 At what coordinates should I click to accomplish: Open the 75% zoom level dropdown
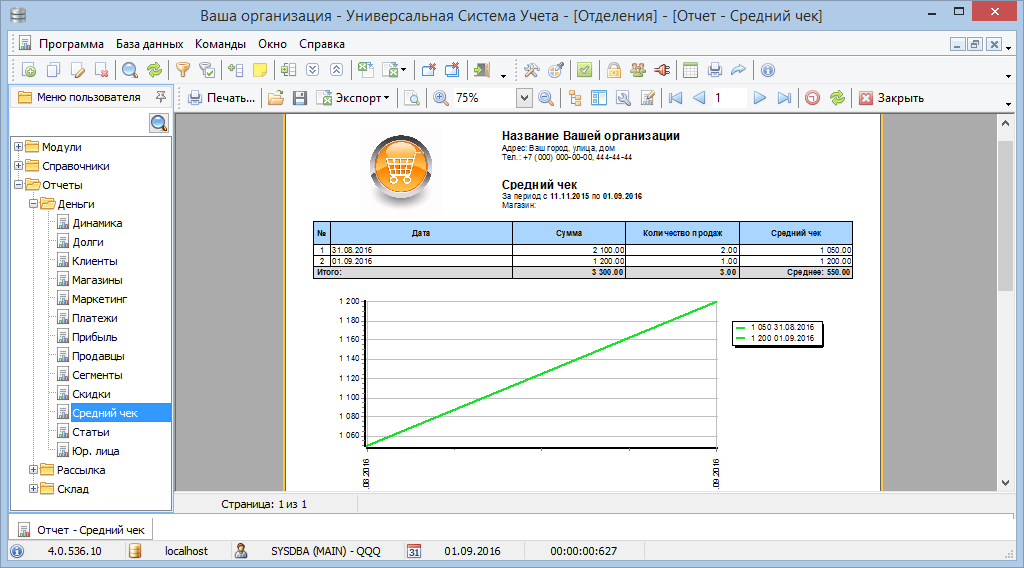524,98
